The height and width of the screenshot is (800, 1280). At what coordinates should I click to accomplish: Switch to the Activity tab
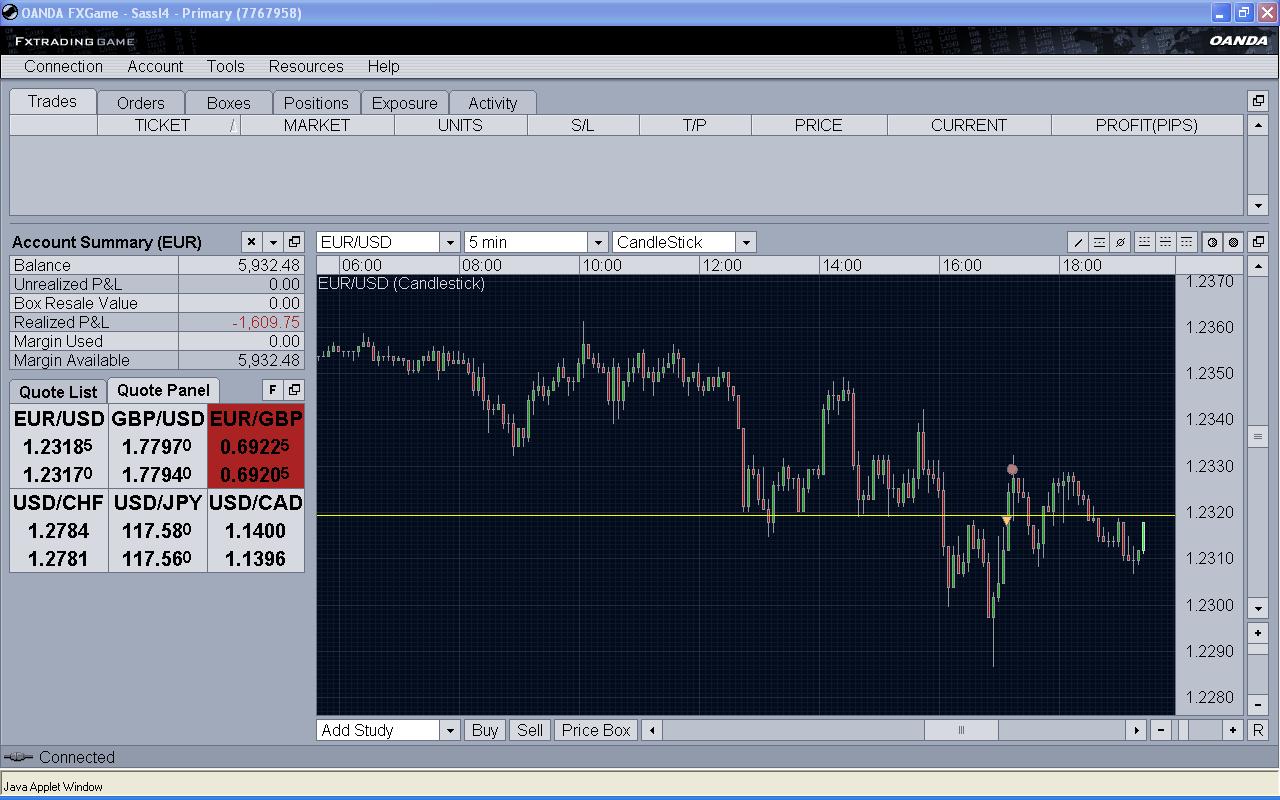click(492, 103)
